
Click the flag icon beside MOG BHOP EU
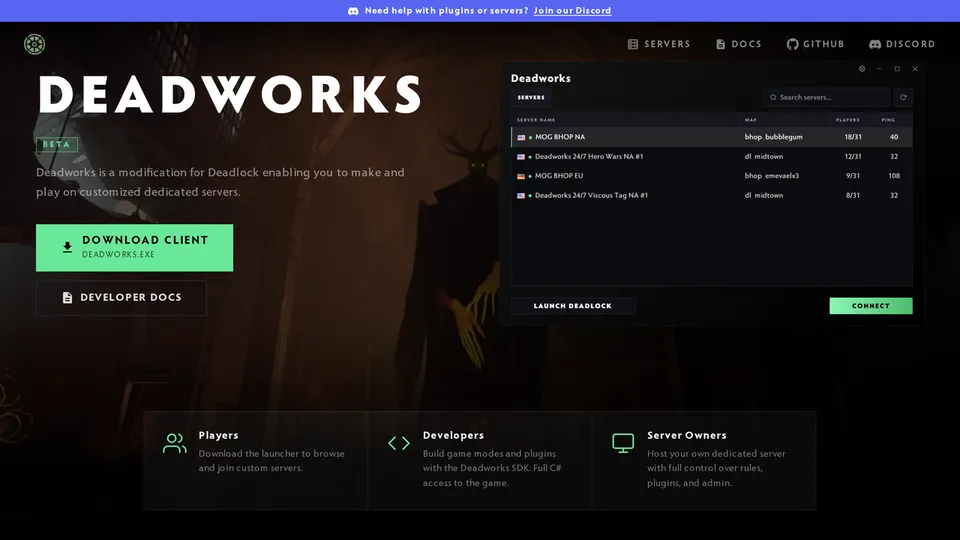[521, 176]
